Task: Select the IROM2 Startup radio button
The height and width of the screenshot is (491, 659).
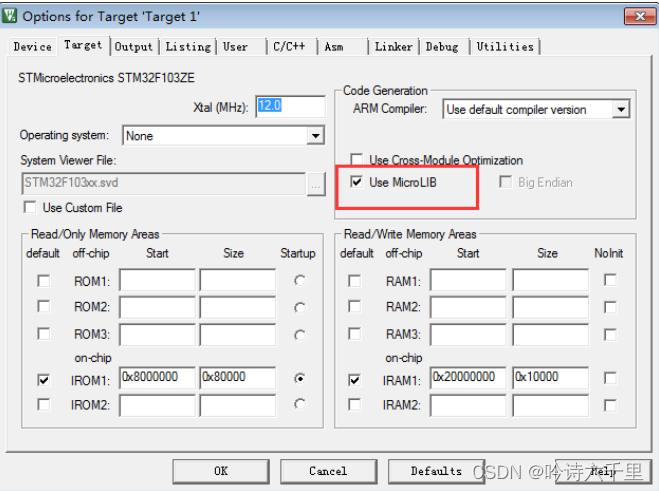Action: [x=300, y=404]
